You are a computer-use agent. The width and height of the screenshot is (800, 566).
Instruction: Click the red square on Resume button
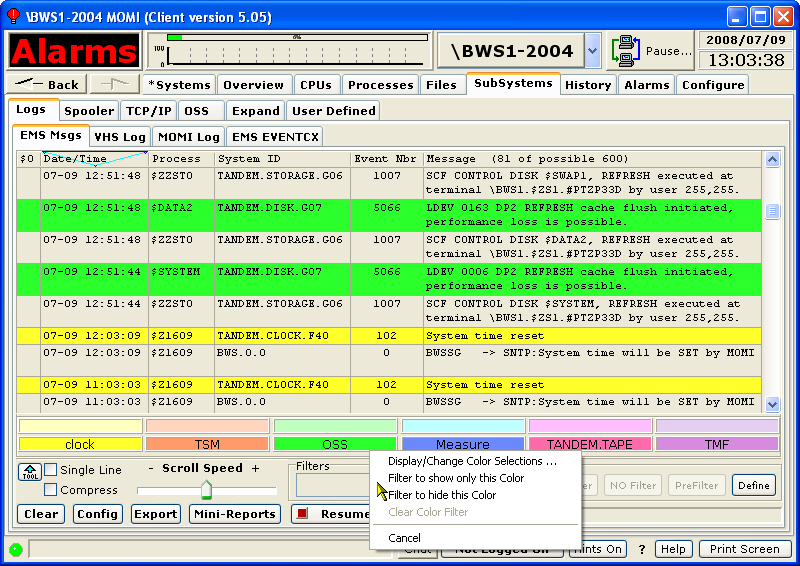(x=302, y=513)
